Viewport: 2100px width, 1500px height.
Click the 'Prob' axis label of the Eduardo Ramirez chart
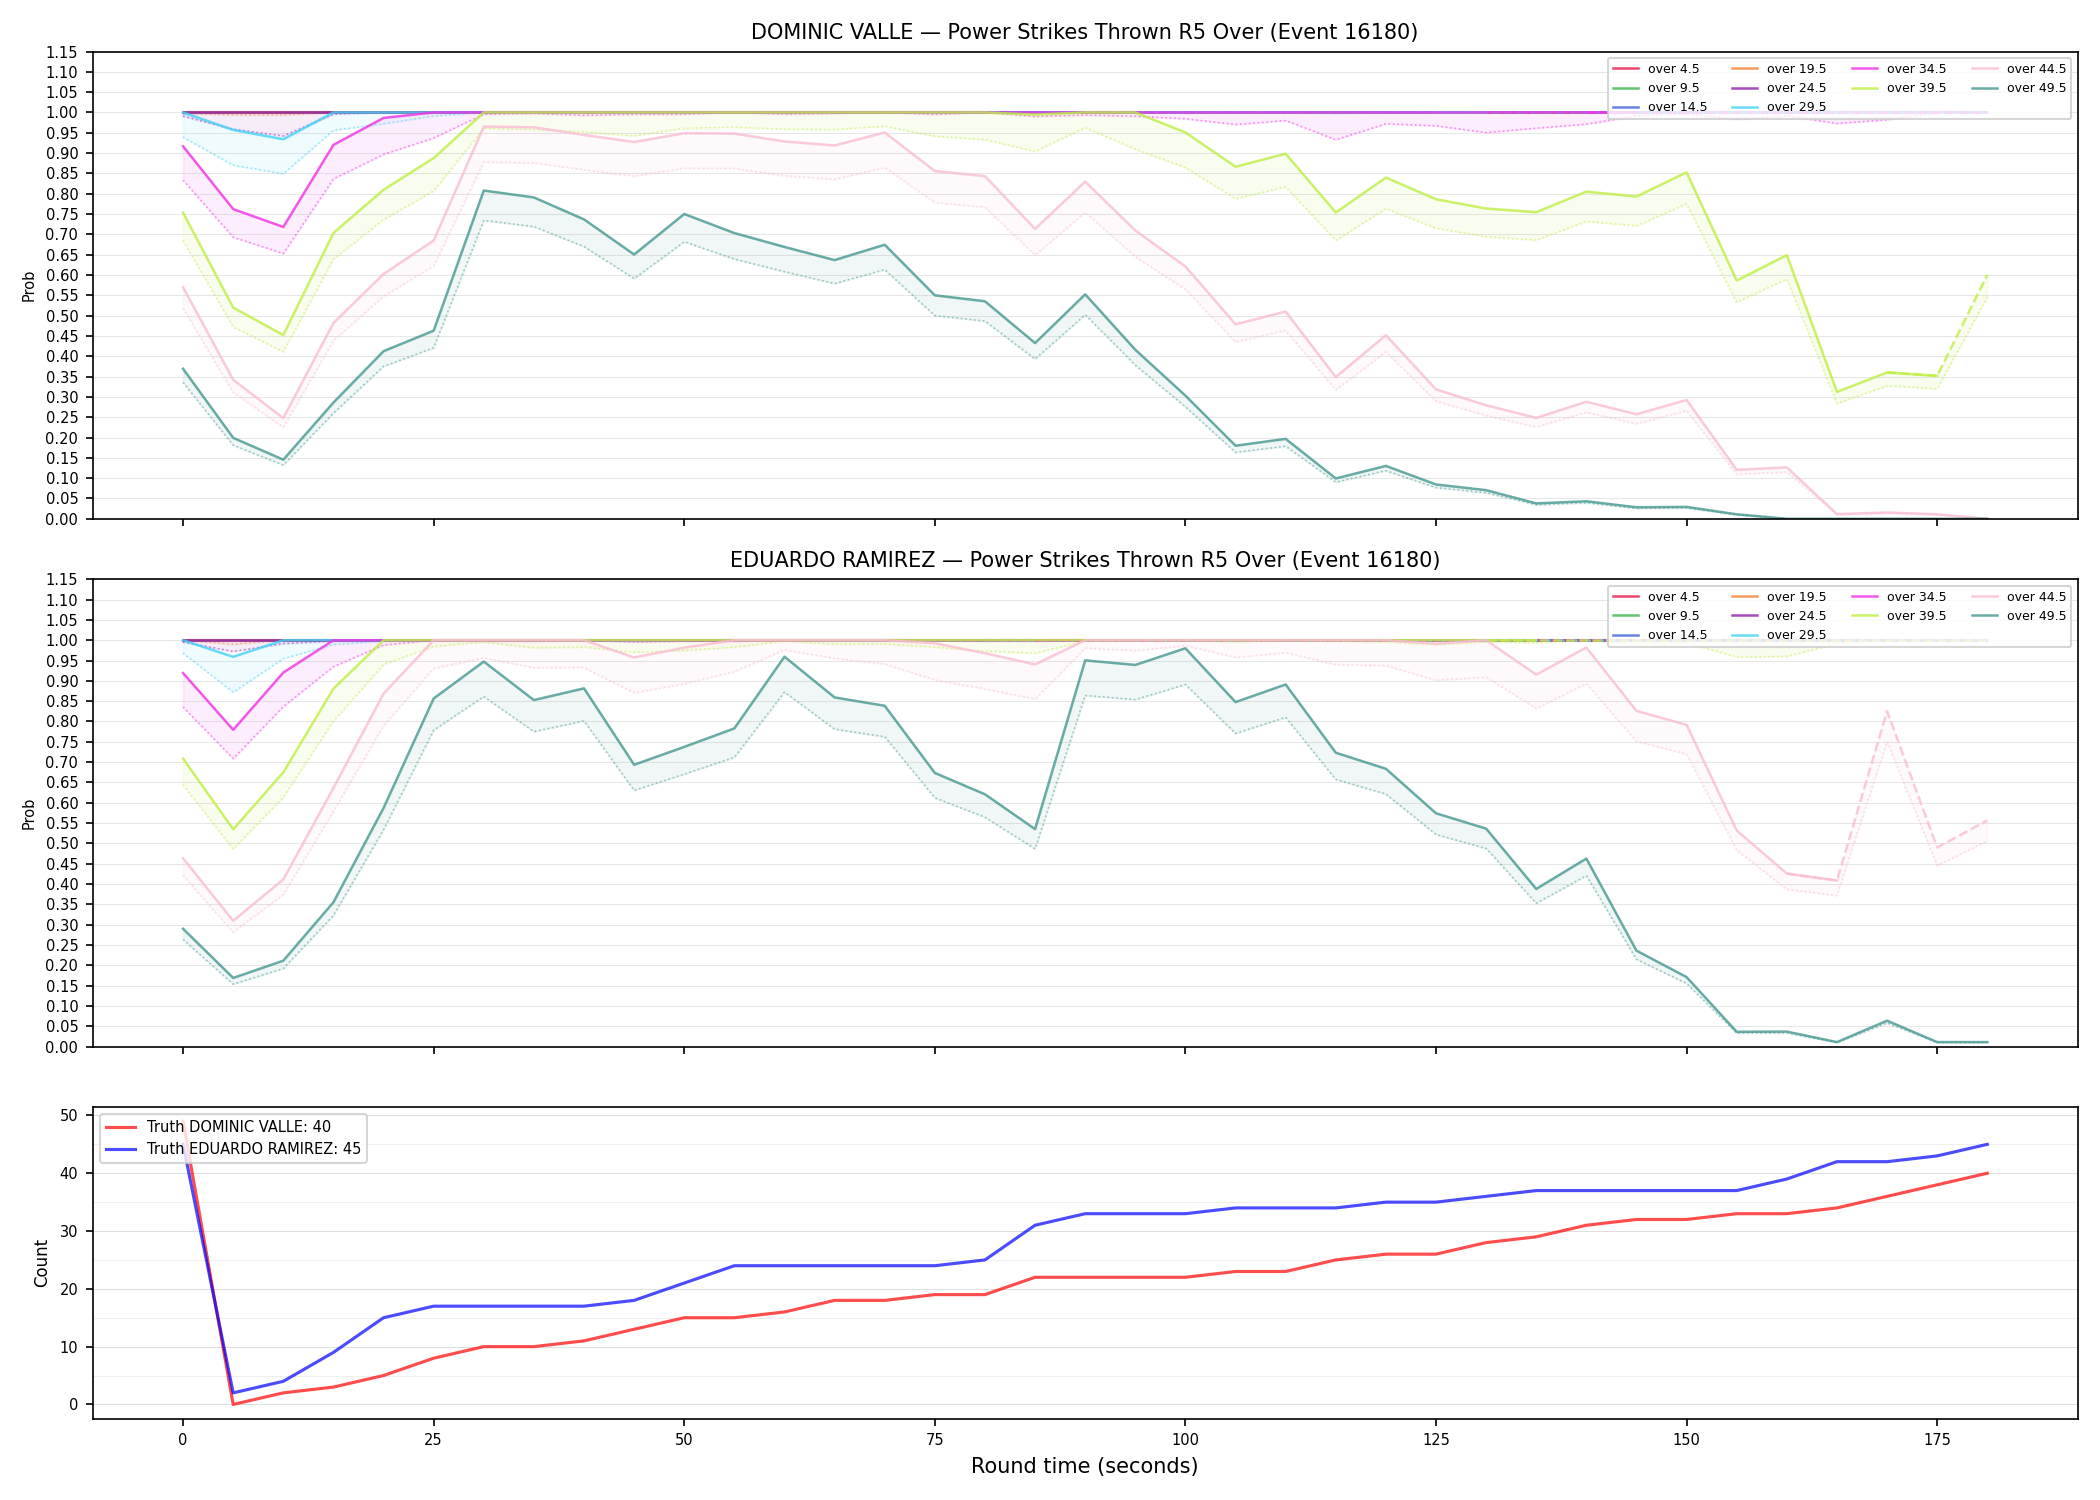click(29, 814)
